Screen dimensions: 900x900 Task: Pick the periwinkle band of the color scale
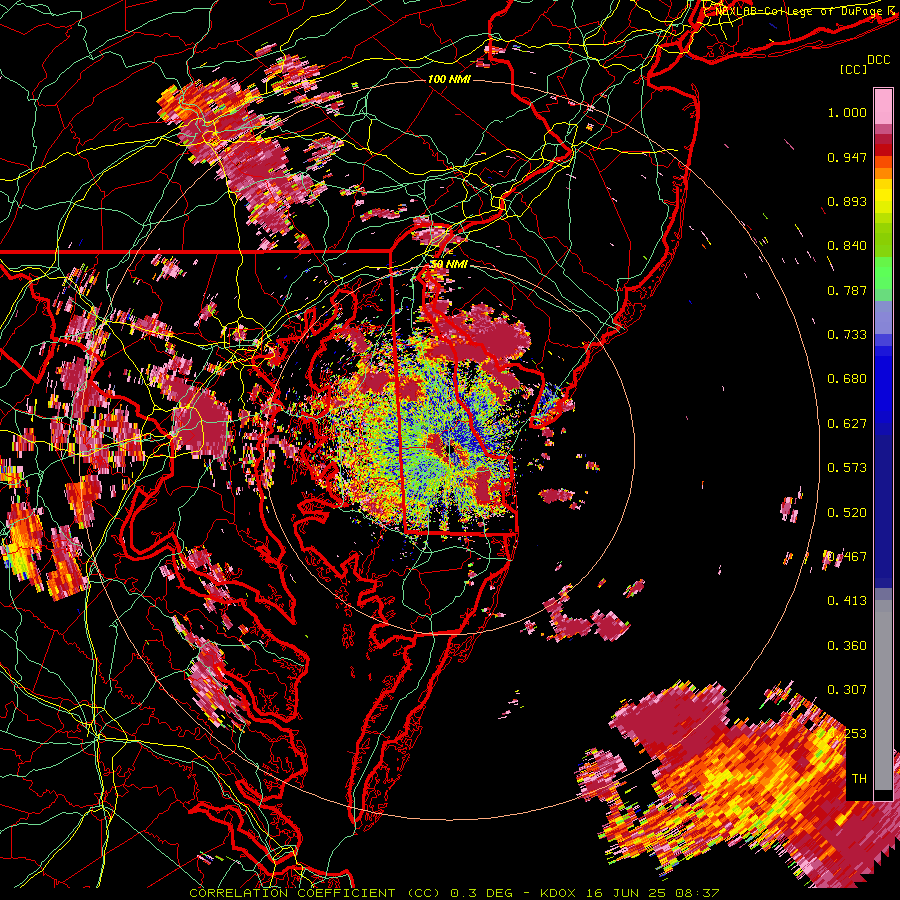point(883,318)
